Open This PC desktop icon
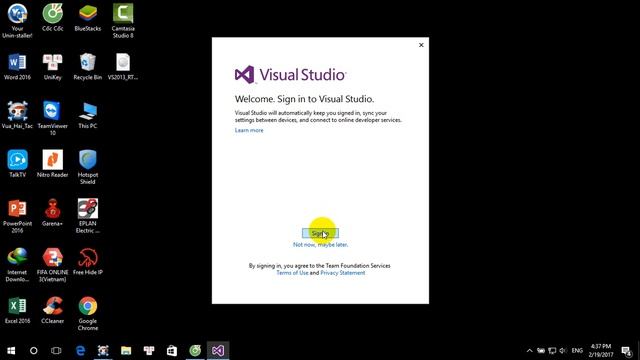 (88, 115)
